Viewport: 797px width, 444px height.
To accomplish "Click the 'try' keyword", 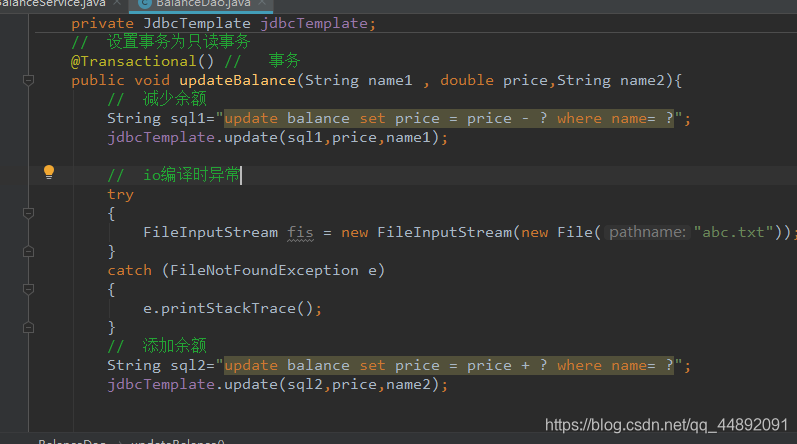I will tap(120, 195).
